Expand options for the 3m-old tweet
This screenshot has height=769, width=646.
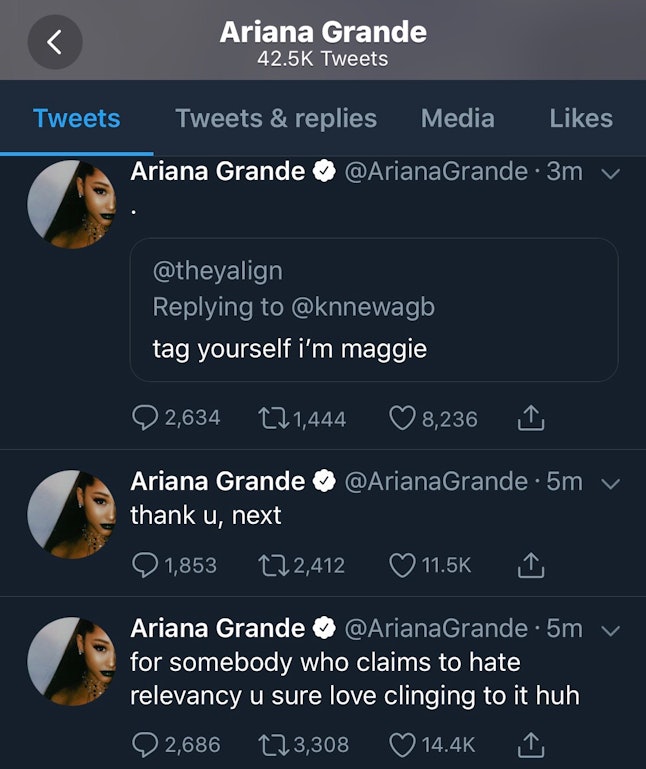click(x=610, y=173)
